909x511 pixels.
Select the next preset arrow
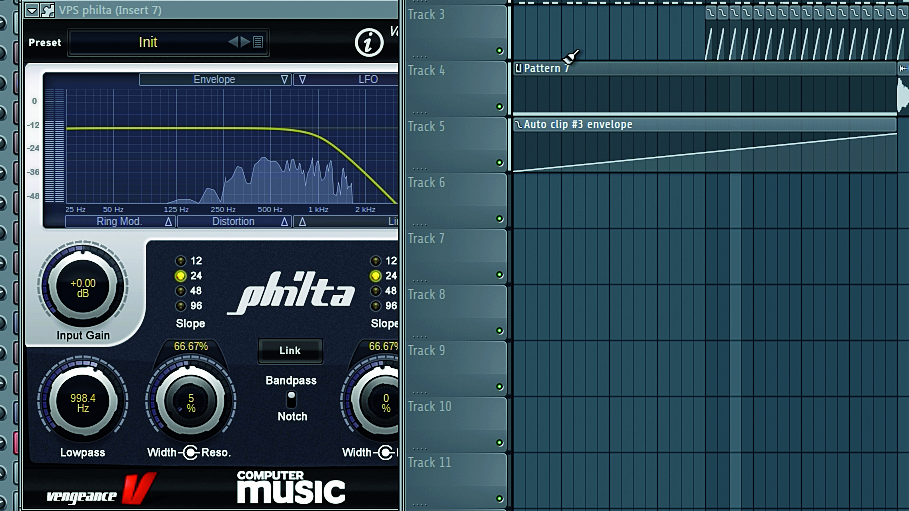[x=245, y=42]
